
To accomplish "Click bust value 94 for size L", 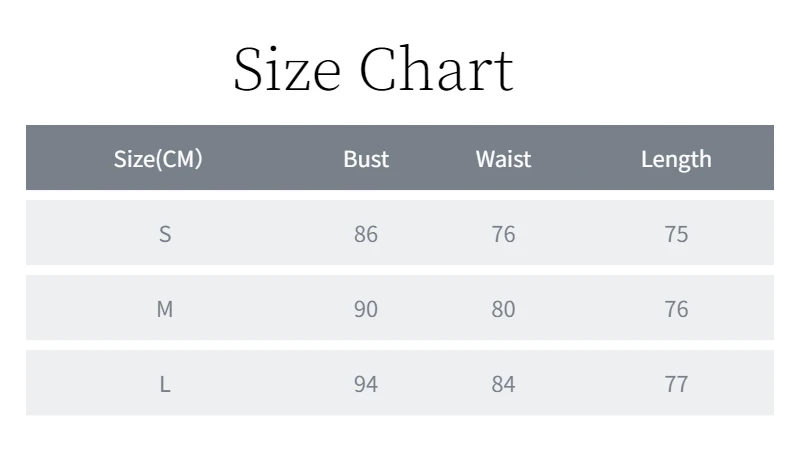I will pos(366,384).
